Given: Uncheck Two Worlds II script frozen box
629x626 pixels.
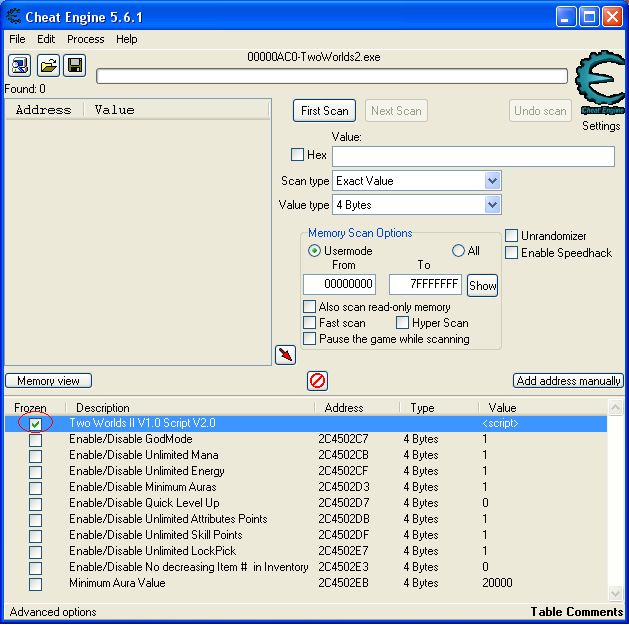Looking at the screenshot, I should click(35, 423).
